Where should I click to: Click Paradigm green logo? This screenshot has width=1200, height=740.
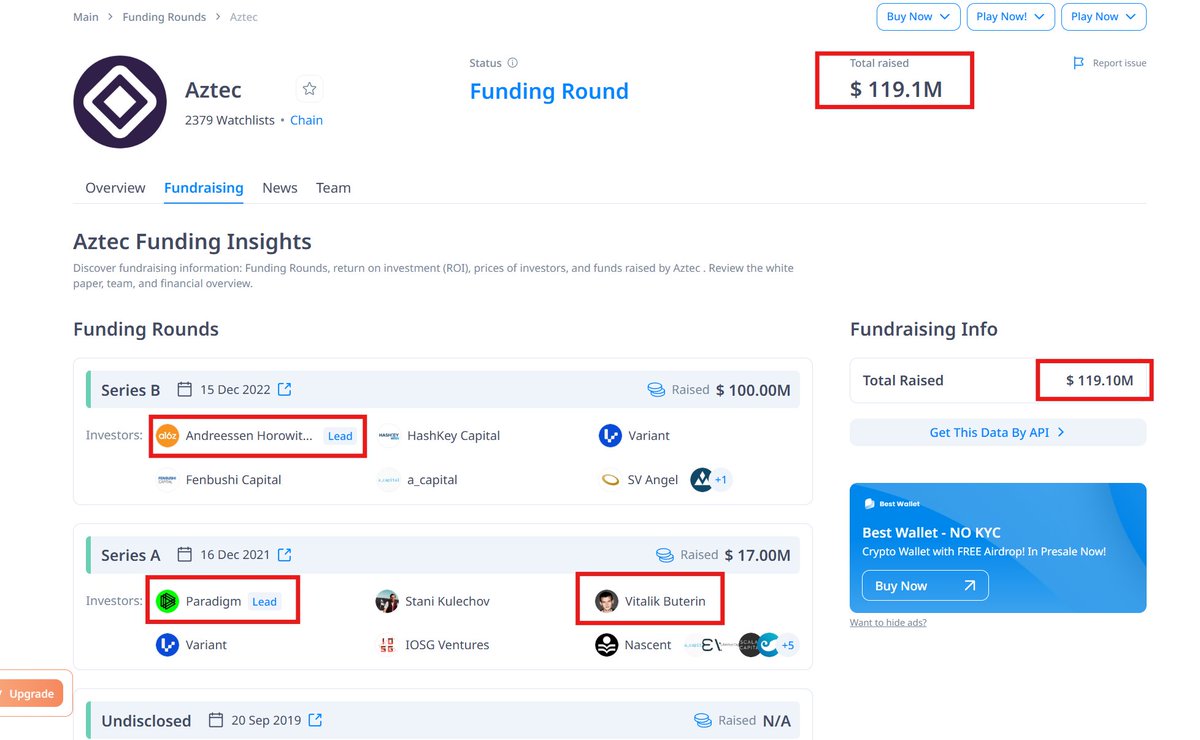click(x=167, y=602)
